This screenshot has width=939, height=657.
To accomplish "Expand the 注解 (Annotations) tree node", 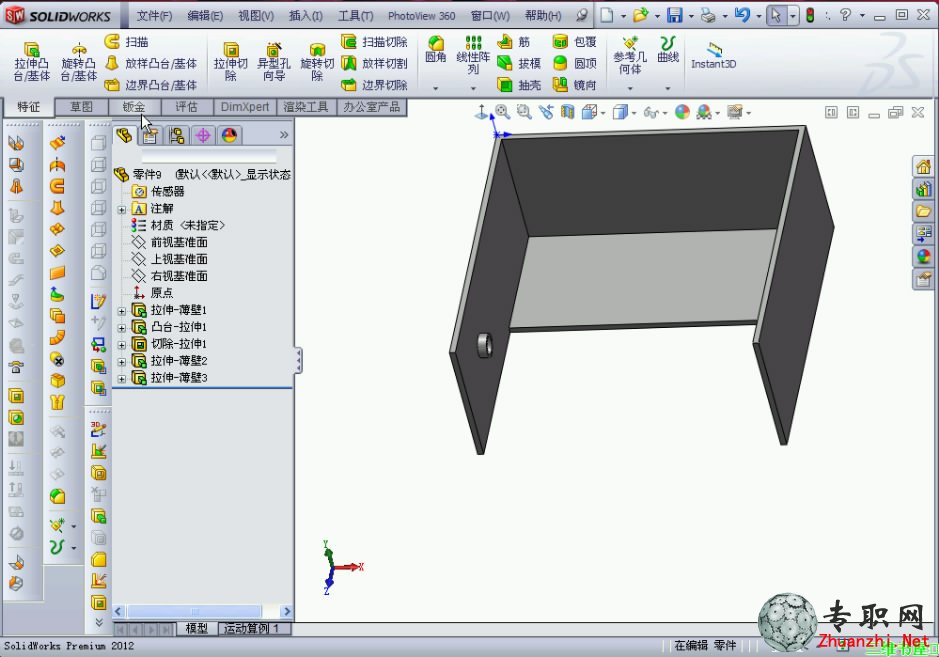I will [x=122, y=209].
